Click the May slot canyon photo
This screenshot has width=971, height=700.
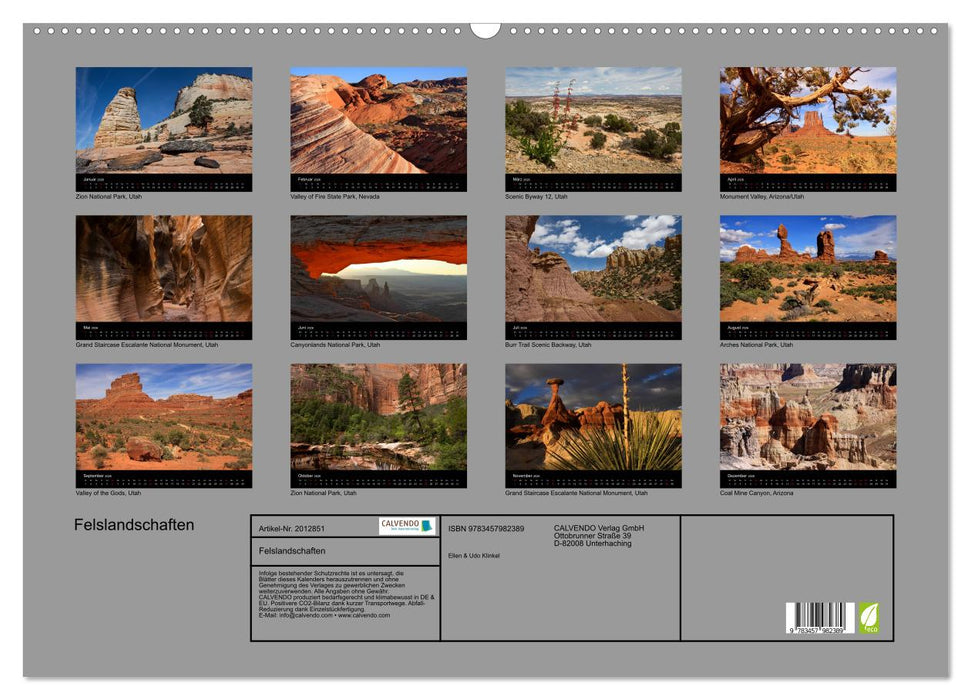click(x=164, y=268)
